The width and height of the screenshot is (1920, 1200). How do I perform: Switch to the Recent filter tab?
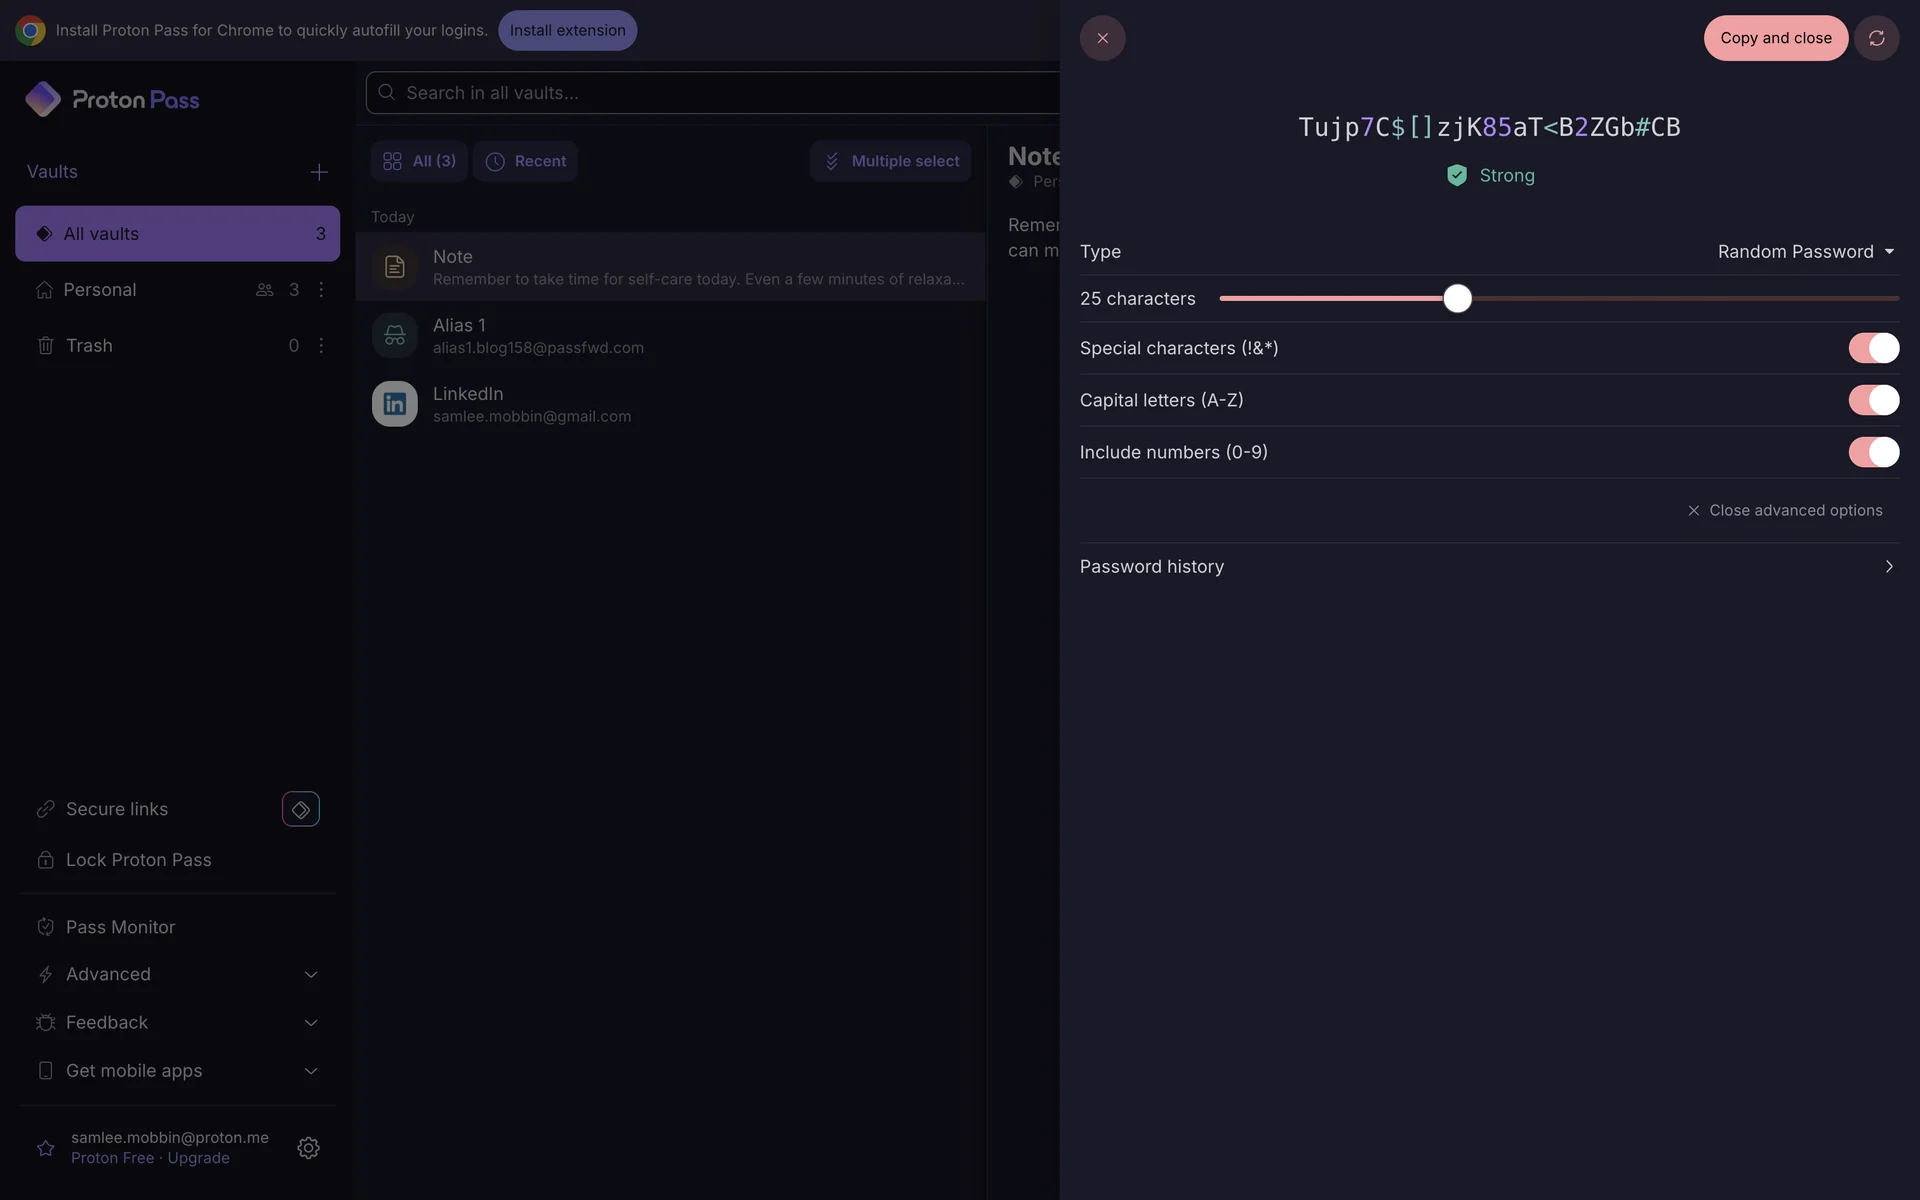(x=525, y=161)
